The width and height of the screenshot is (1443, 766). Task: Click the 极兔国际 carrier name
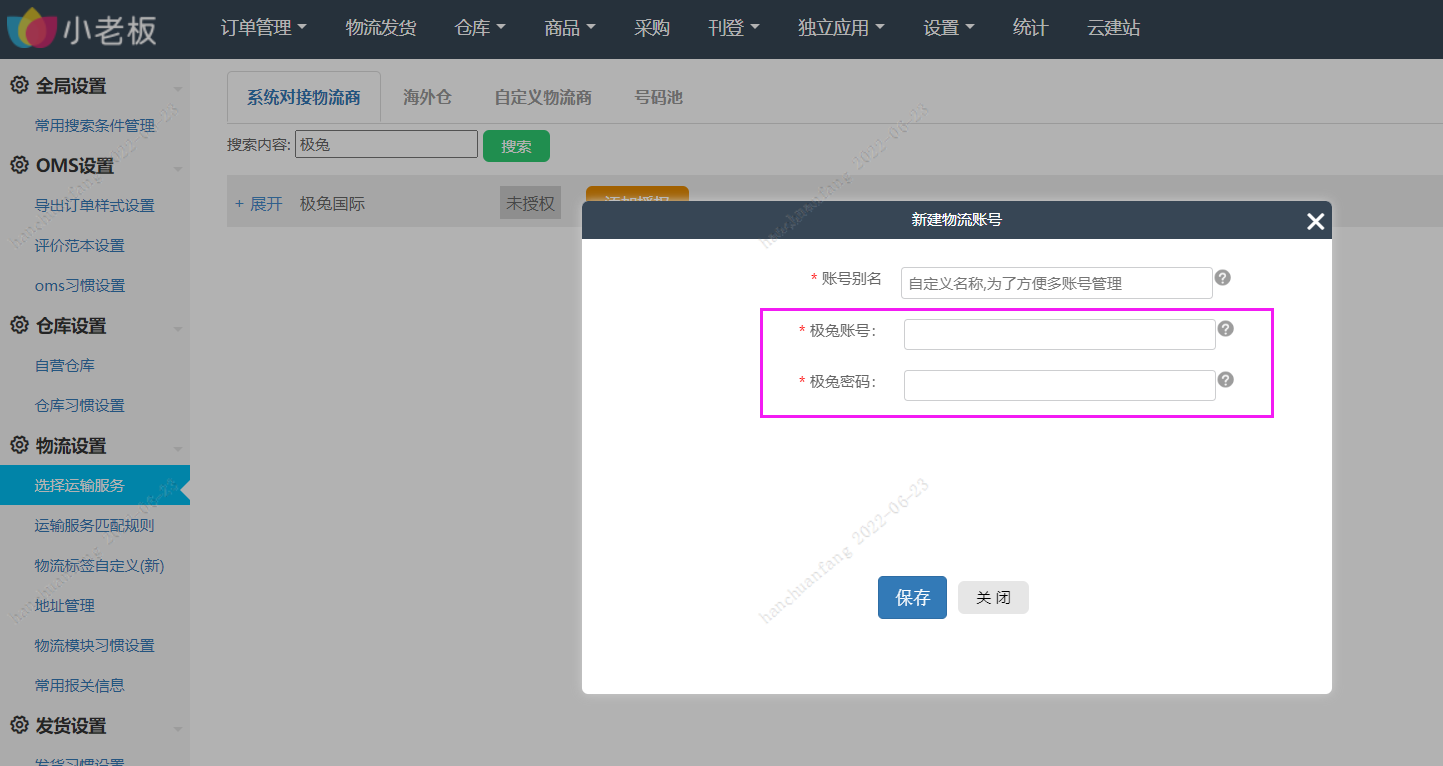pyautogui.click(x=332, y=203)
